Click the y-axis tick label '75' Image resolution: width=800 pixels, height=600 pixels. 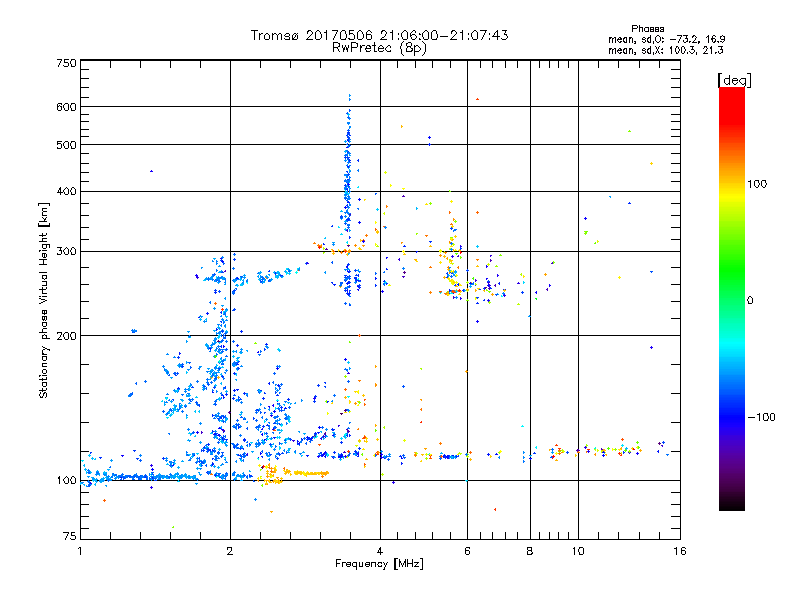pyautogui.click(x=69, y=536)
